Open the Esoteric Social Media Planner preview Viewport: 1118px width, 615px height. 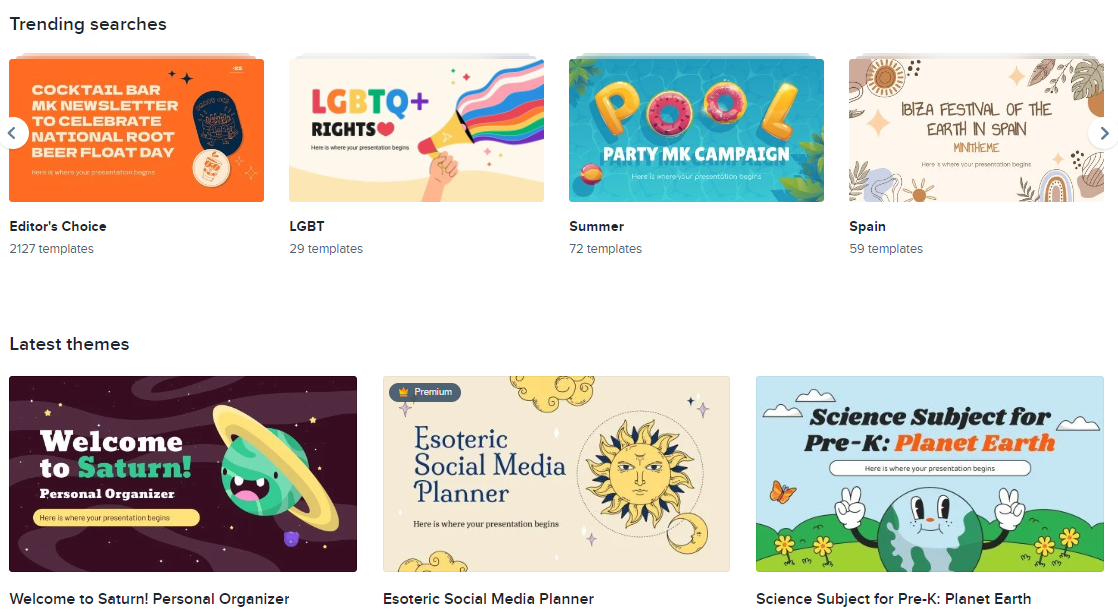pyautogui.click(x=556, y=474)
